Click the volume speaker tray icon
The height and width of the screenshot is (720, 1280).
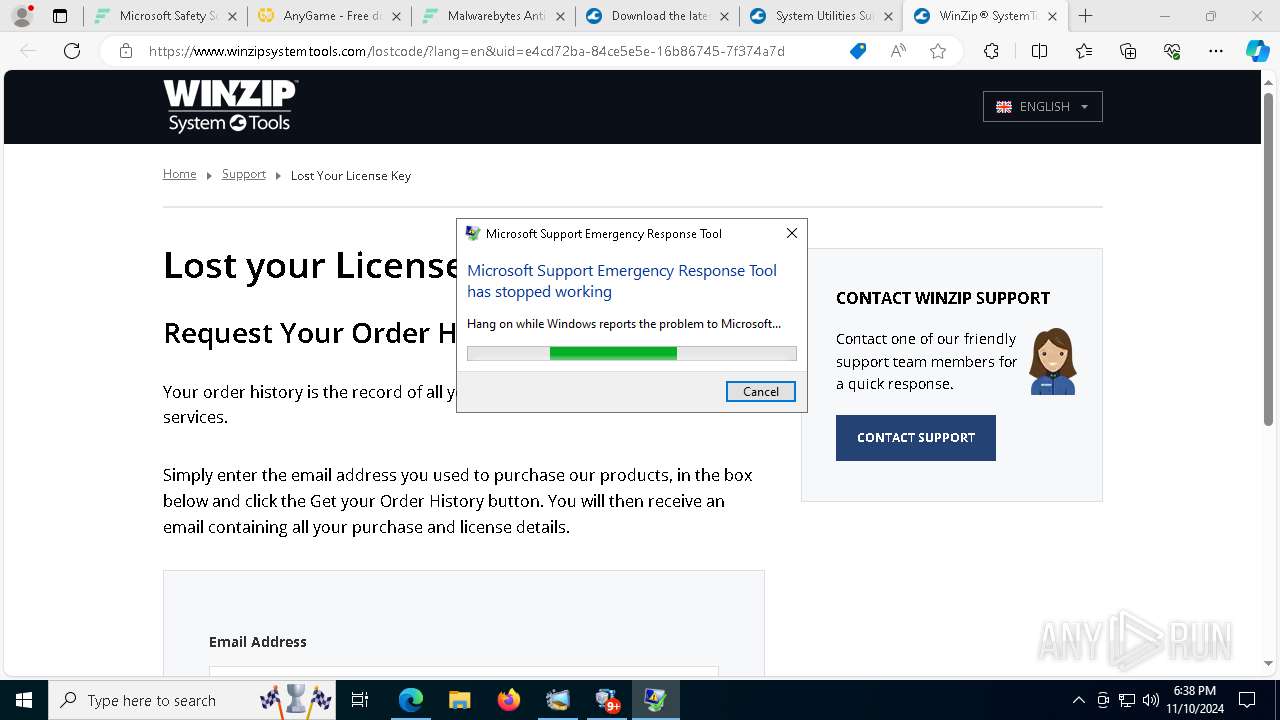1150,700
